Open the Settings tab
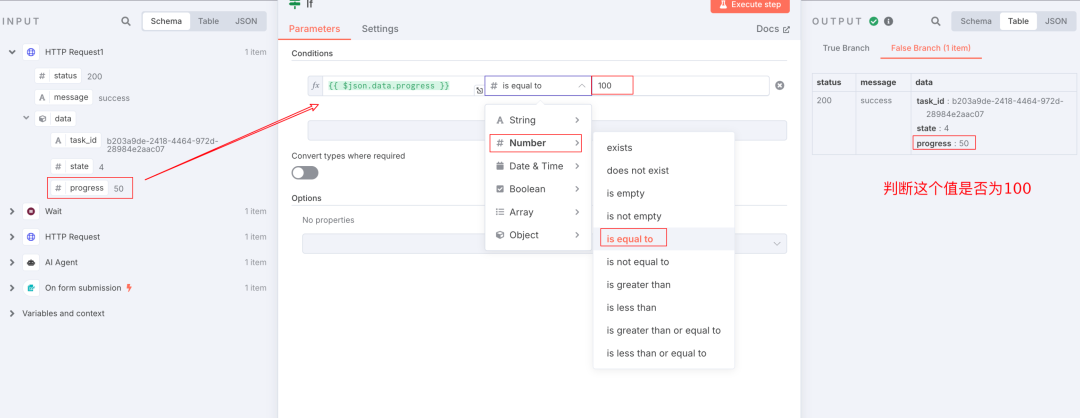 [380, 29]
